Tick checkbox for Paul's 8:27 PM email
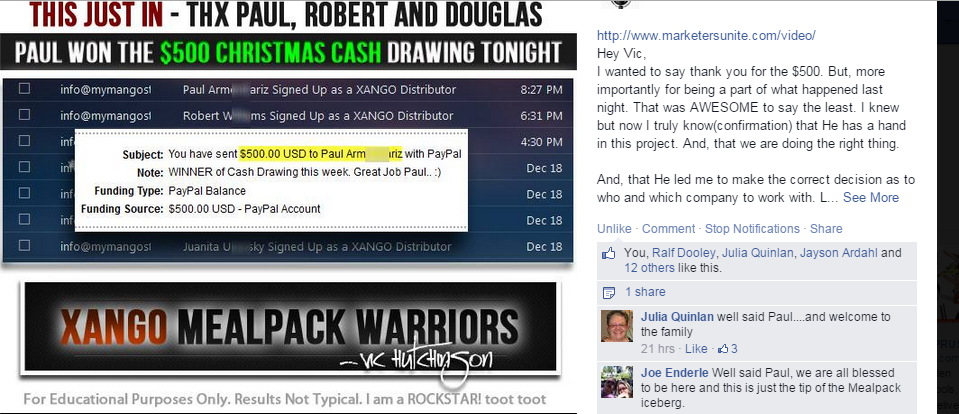This screenshot has width=959, height=414. pyautogui.click(x=24, y=89)
